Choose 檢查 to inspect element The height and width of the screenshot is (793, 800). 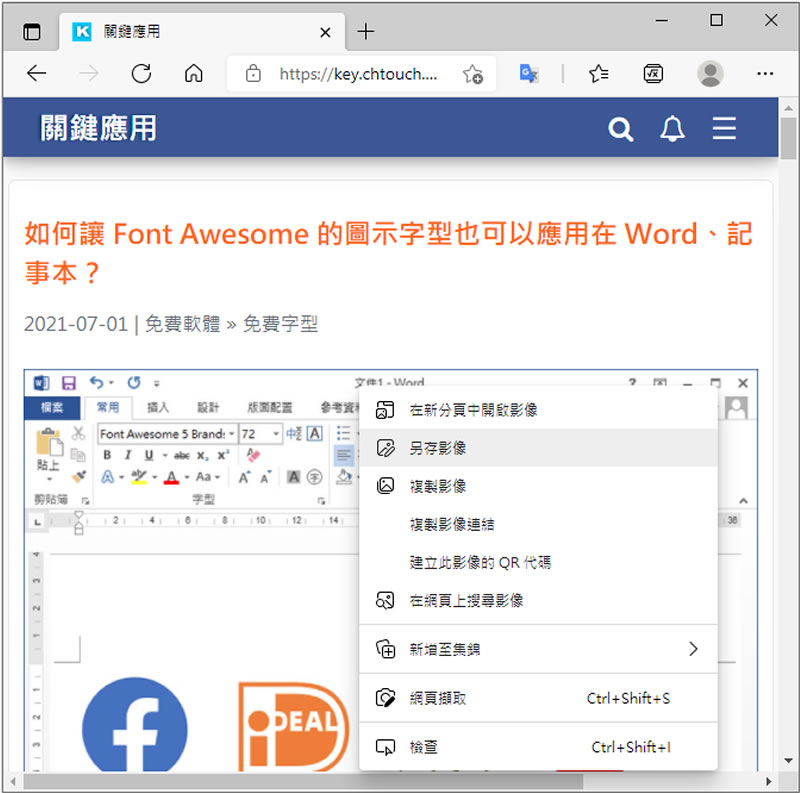tap(538, 747)
